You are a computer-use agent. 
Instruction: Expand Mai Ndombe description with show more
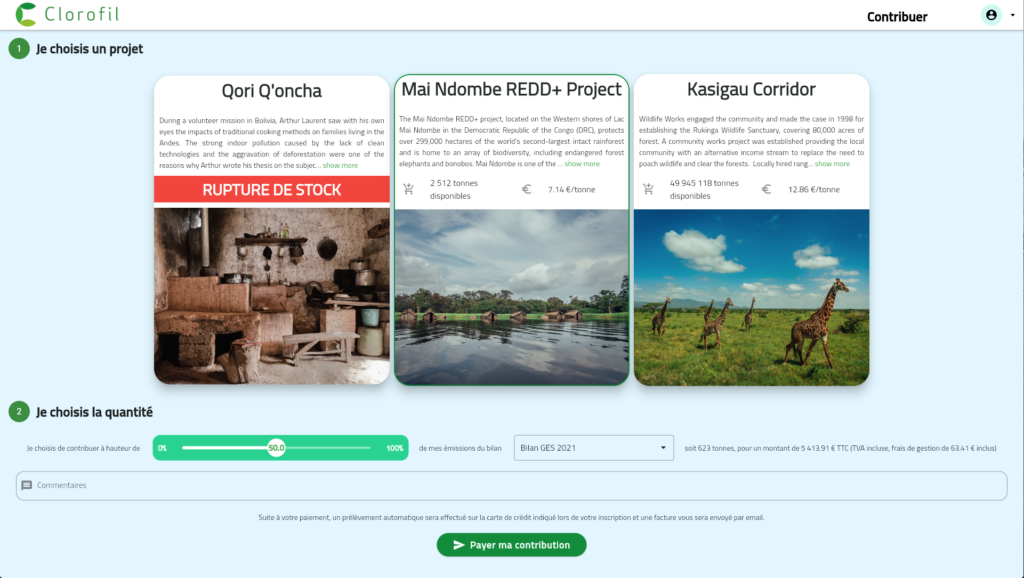pyautogui.click(x=581, y=164)
